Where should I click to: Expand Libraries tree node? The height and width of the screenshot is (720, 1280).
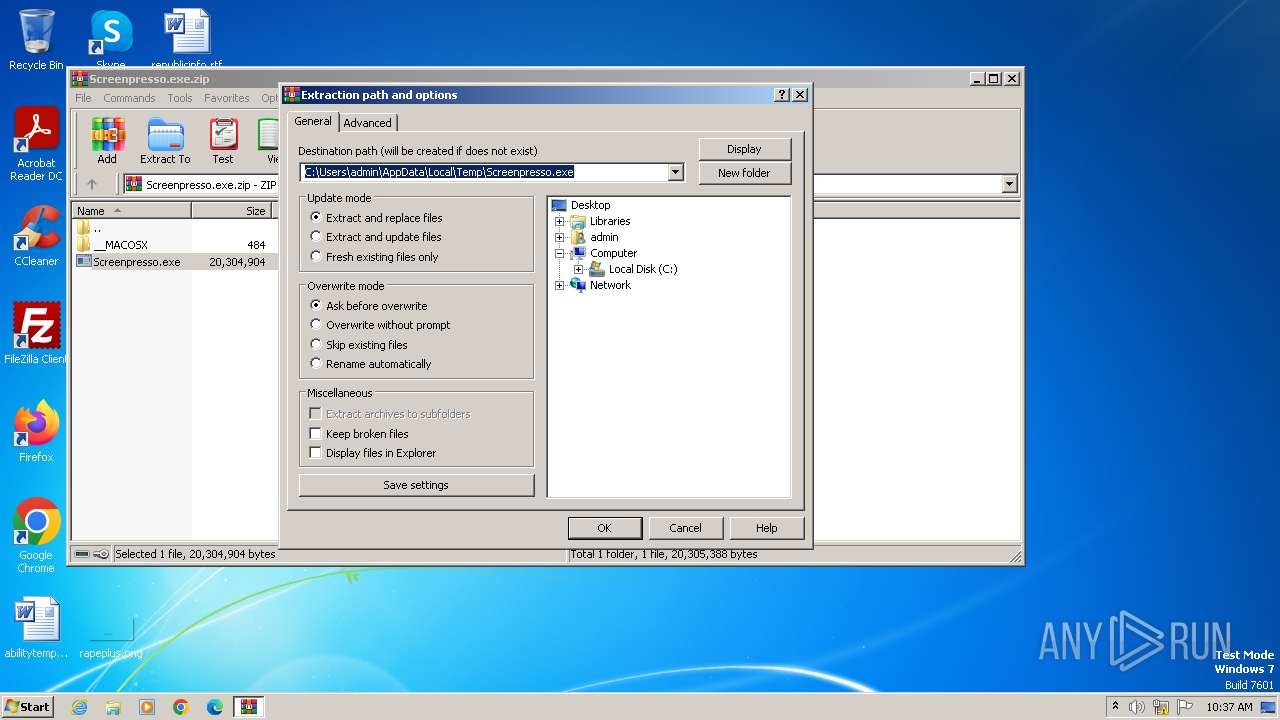(x=560, y=221)
